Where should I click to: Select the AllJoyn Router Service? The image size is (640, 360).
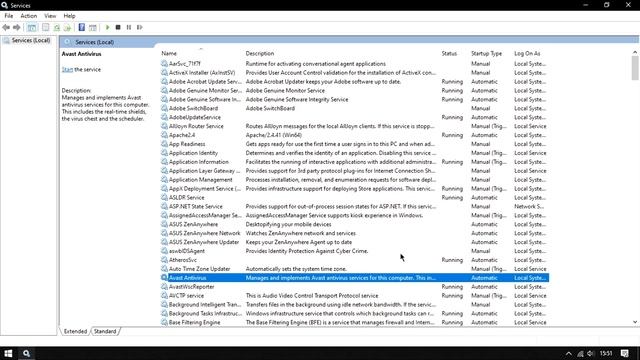point(355,127)
